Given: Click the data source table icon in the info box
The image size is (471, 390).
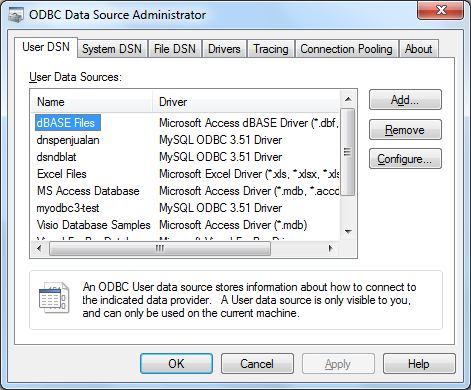Looking at the screenshot, I should click(x=54, y=298).
